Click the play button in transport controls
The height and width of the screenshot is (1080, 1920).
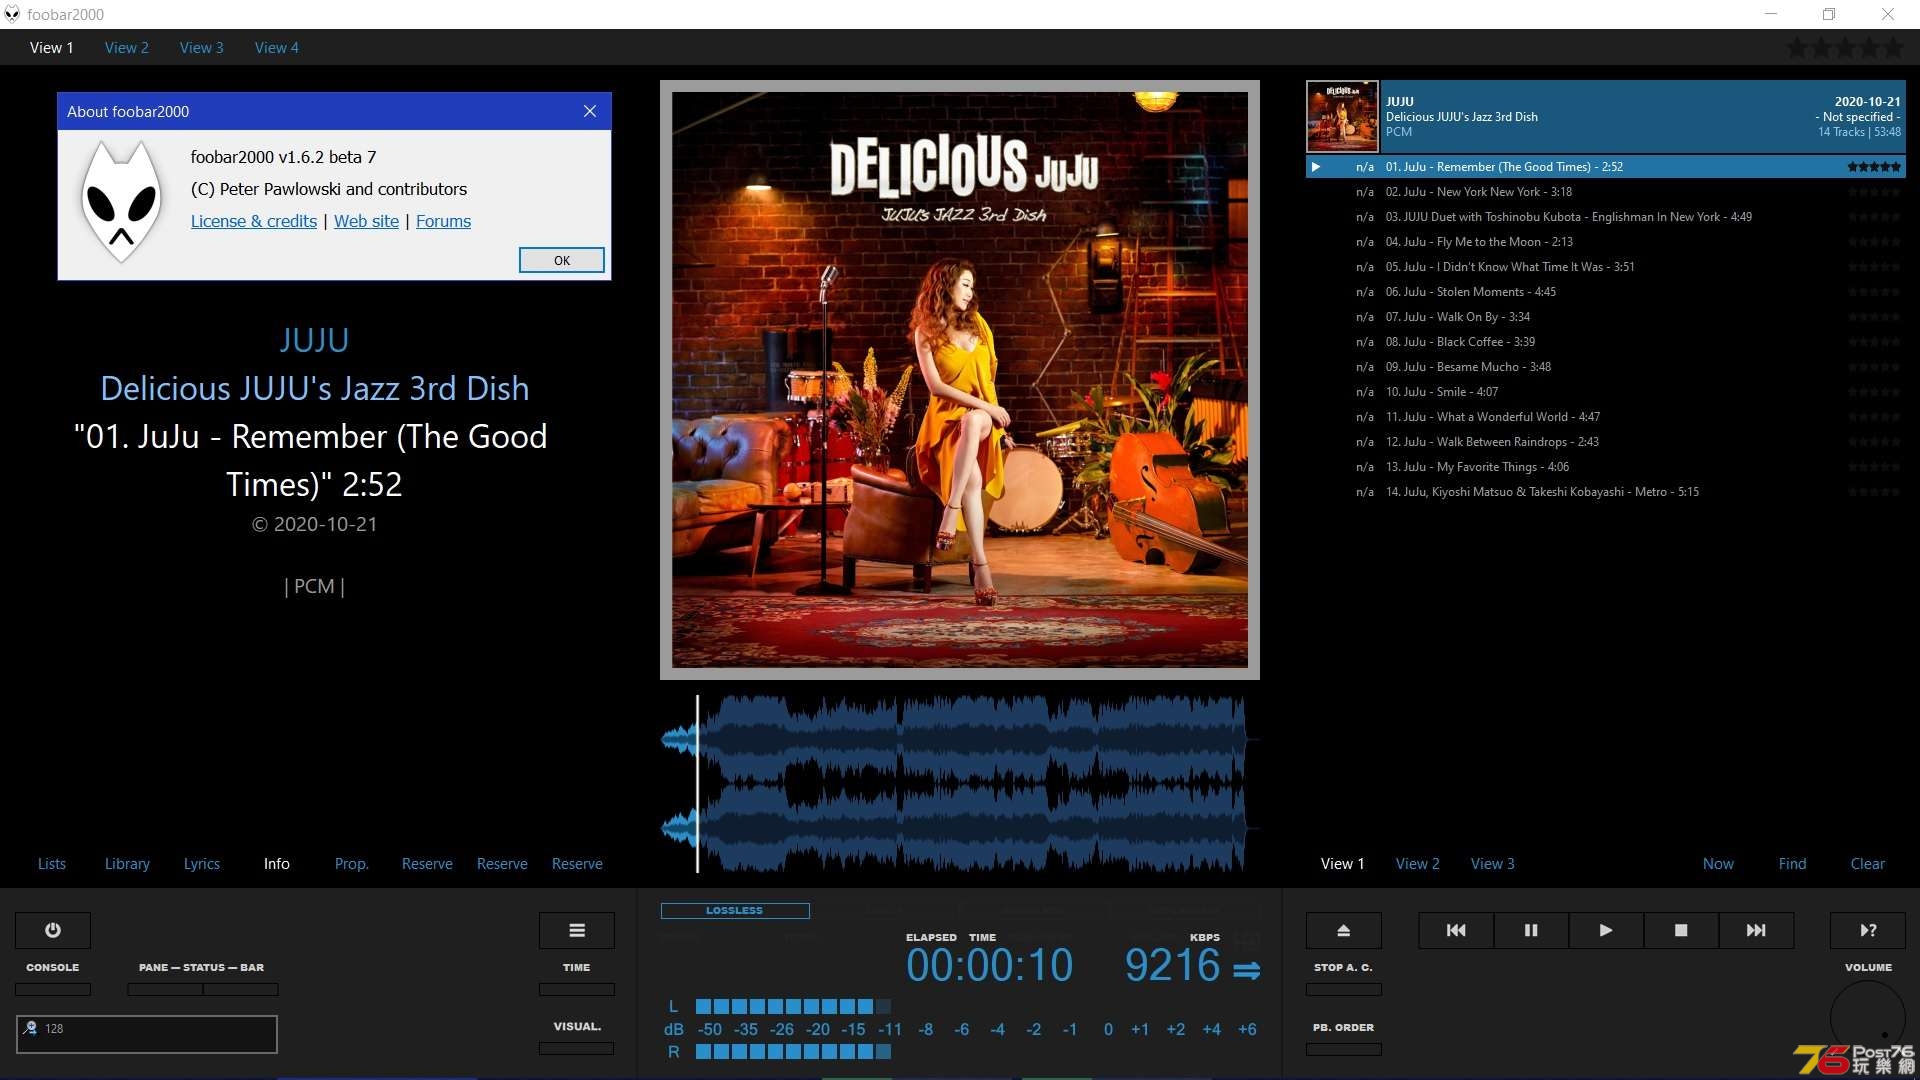pyautogui.click(x=1606, y=930)
